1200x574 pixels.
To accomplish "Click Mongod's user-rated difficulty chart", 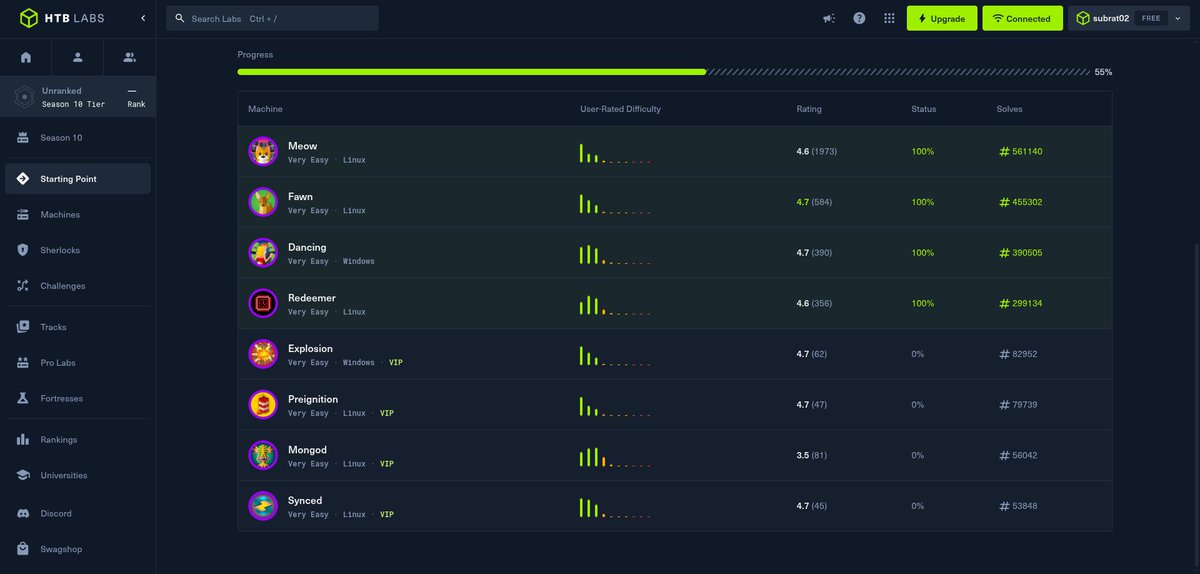I will click(615, 457).
